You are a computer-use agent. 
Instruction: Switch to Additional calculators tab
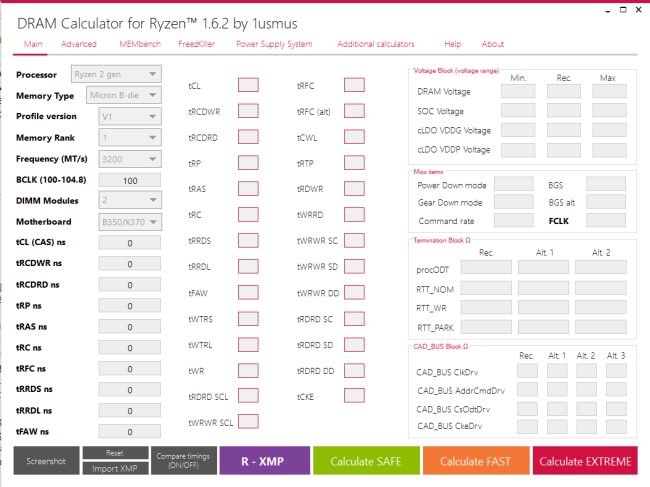(x=376, y=44)
